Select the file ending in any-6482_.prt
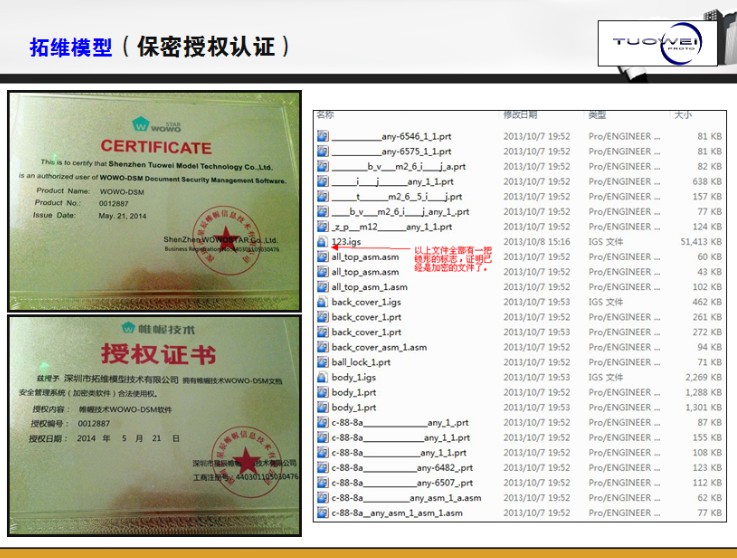The height and width of the screenshot is (558, 737). (x=402, y=467)
